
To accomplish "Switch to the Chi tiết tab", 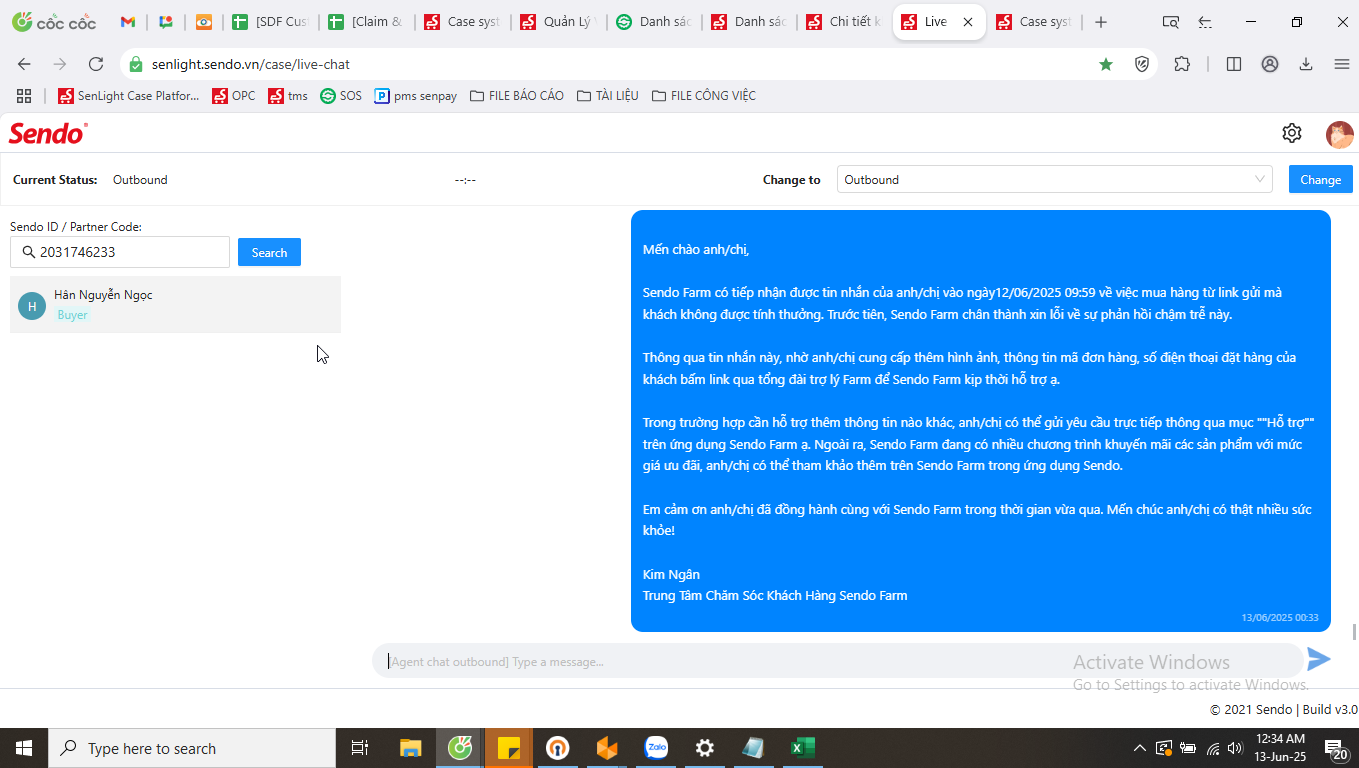I will (844, 22).
